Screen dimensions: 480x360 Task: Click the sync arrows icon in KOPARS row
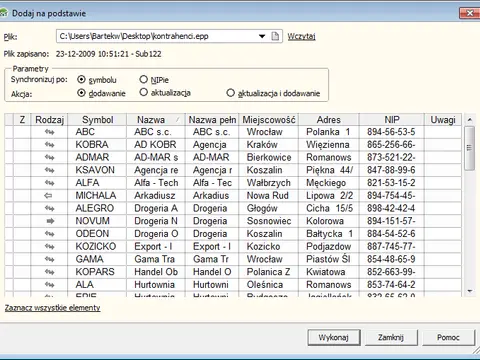[49, 272]
